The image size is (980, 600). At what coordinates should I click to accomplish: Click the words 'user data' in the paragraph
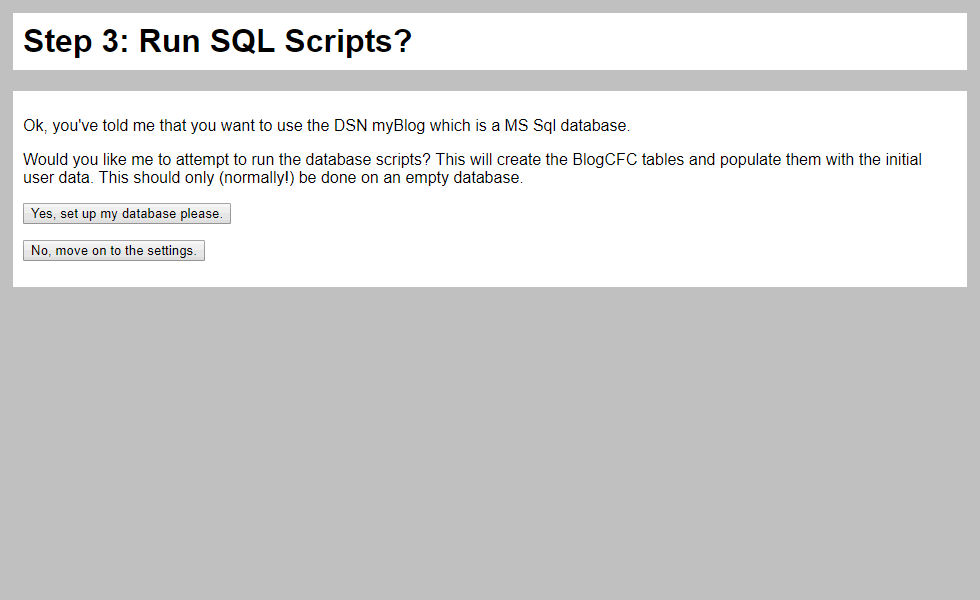(56, 178)
